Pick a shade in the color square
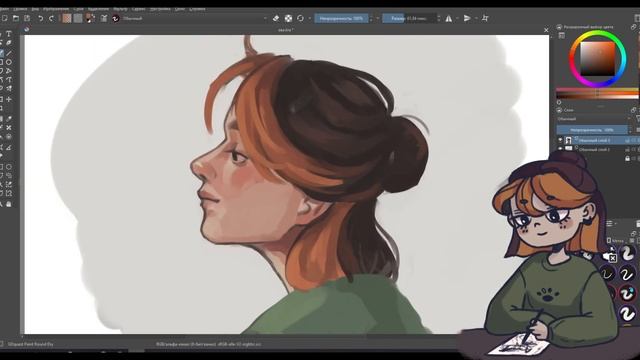 tap(598, 59)
